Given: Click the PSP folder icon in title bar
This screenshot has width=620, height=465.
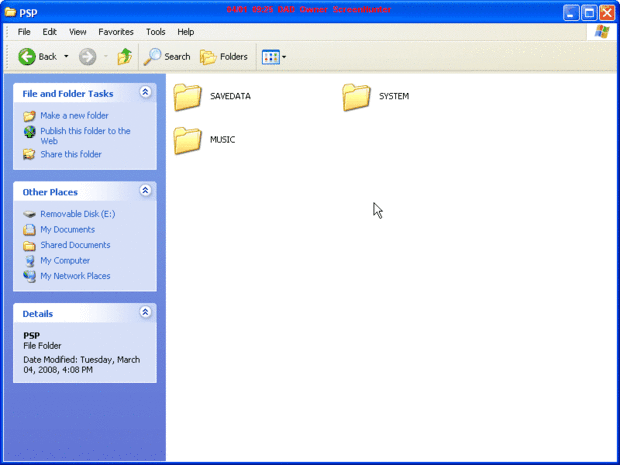Looking at the screenshot, I should coord(10,12).
